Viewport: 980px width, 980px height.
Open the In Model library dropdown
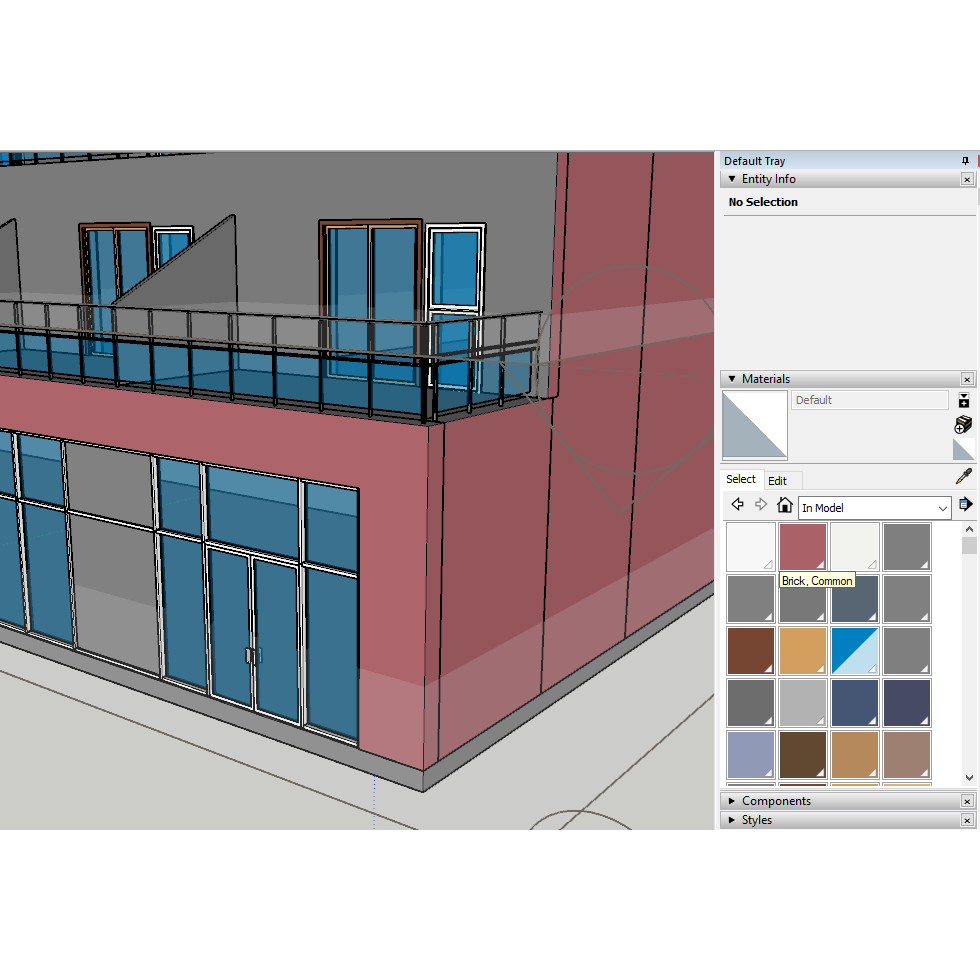874,508
